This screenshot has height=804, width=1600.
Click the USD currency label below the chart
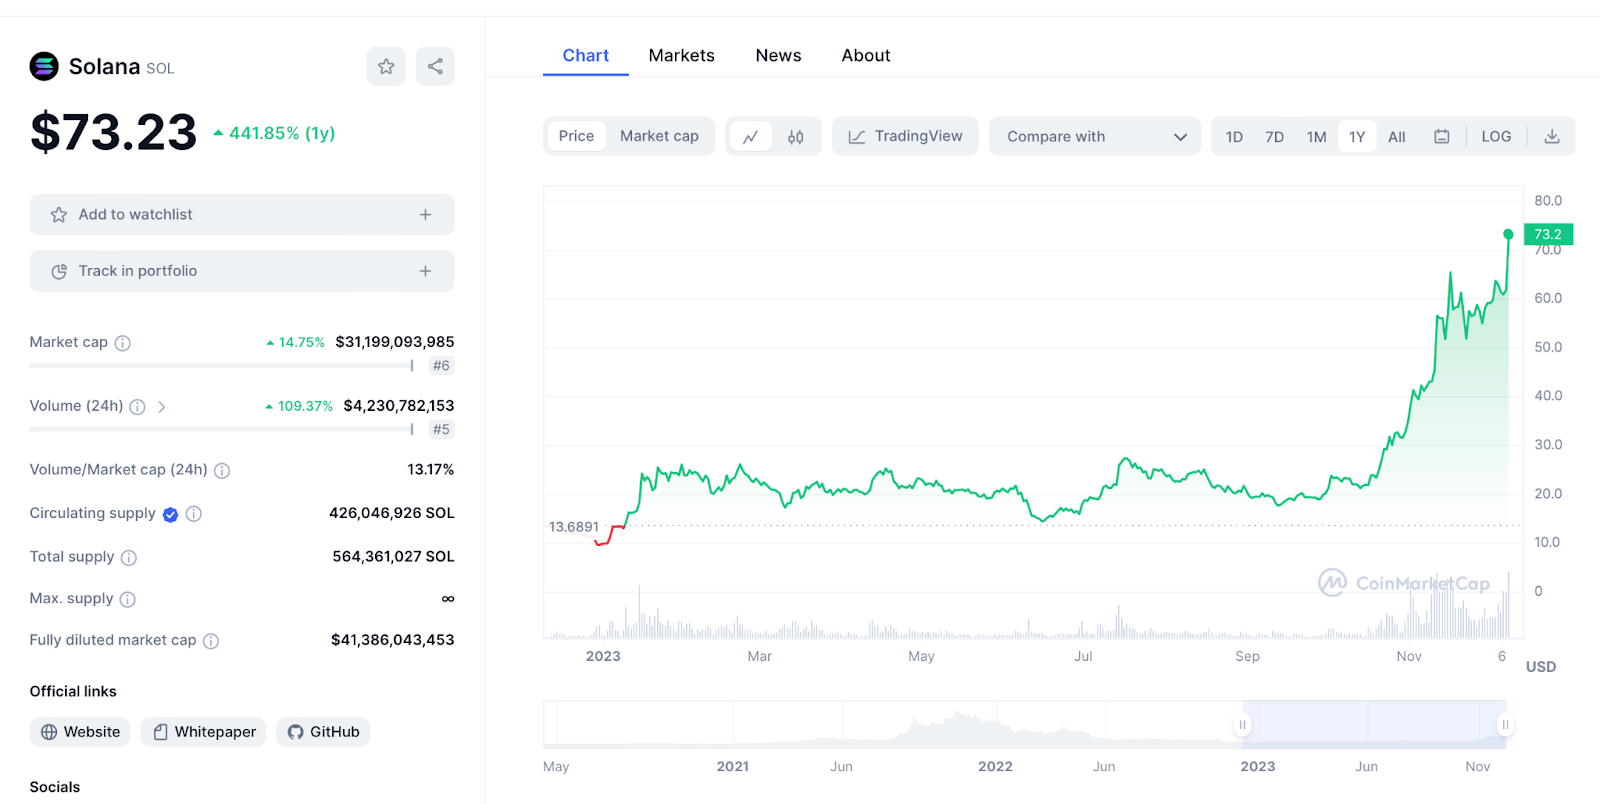(1541, 667)
